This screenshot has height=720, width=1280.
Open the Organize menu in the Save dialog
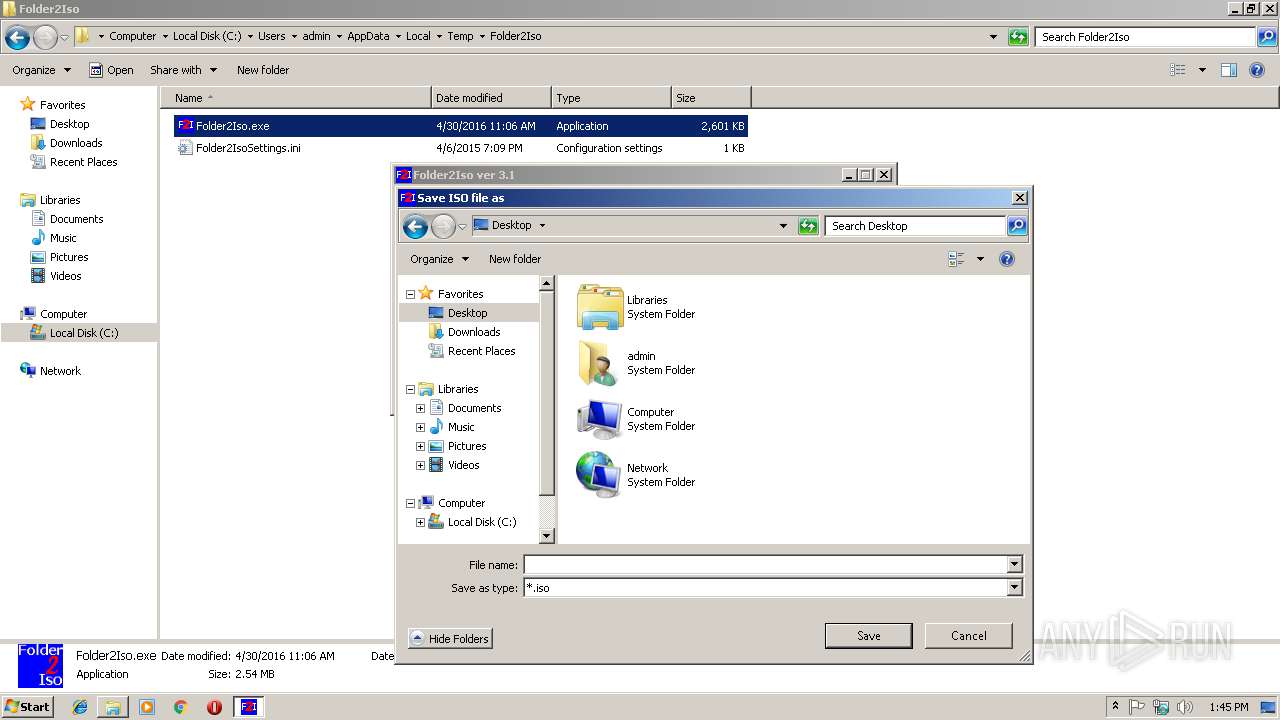[x=439, y=259]
